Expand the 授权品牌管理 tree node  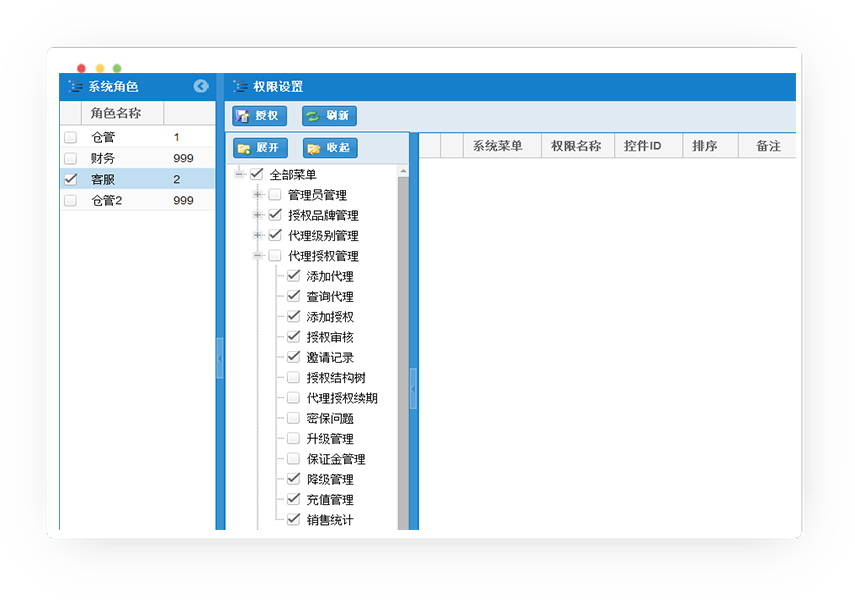coord(258,215)
